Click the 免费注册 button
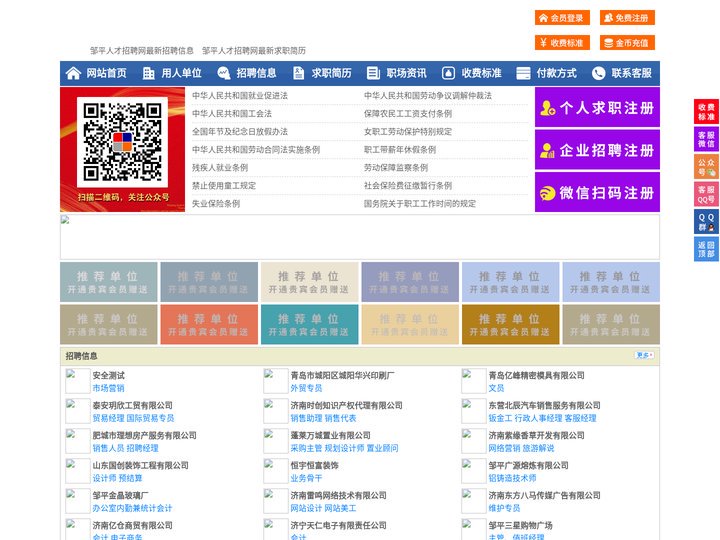 click(627, 18)
